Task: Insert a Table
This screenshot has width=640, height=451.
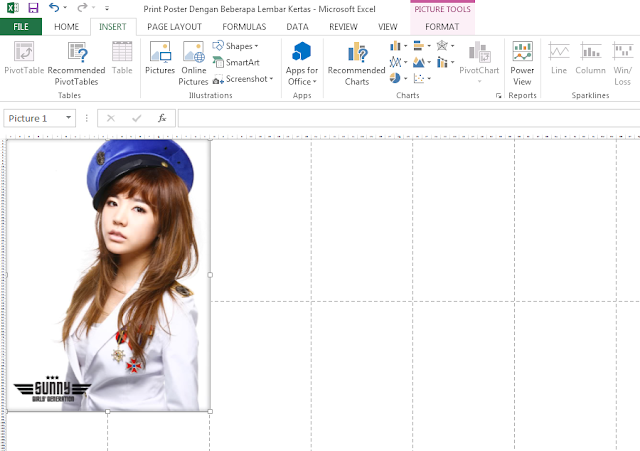Action: point(122,58)
